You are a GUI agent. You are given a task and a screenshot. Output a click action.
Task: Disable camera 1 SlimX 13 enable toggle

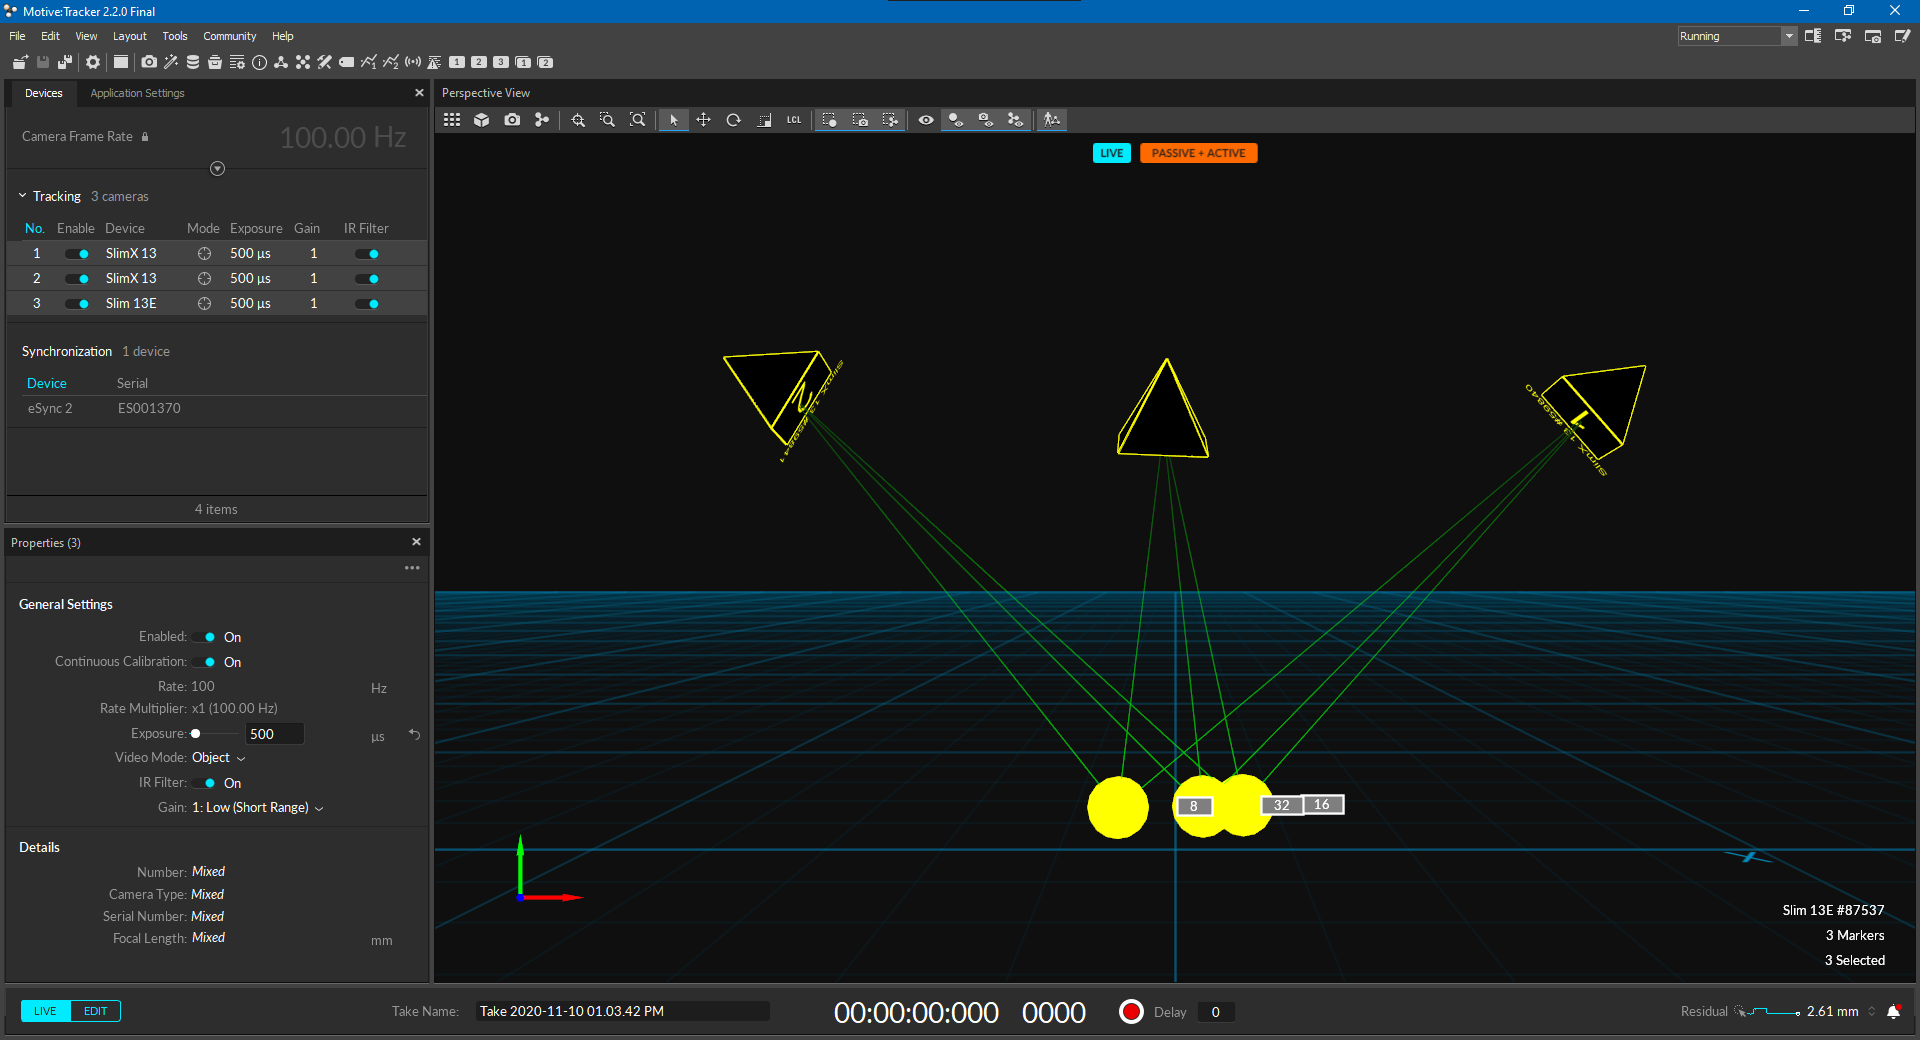coord(77,254)
